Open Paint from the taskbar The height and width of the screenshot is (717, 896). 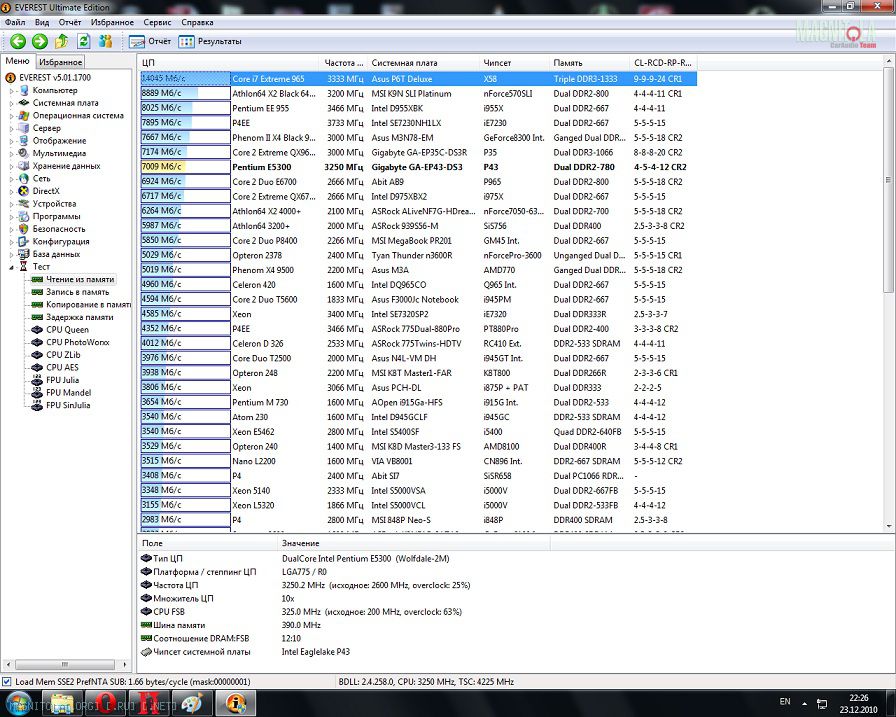[x=194, y=703]
